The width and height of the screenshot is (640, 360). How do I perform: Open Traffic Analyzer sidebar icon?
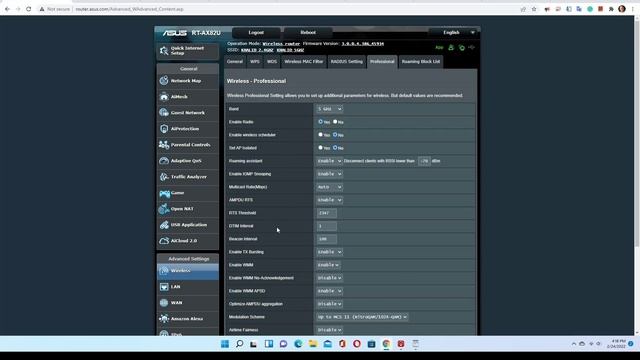pyautogui.click(x=164, y=177)
